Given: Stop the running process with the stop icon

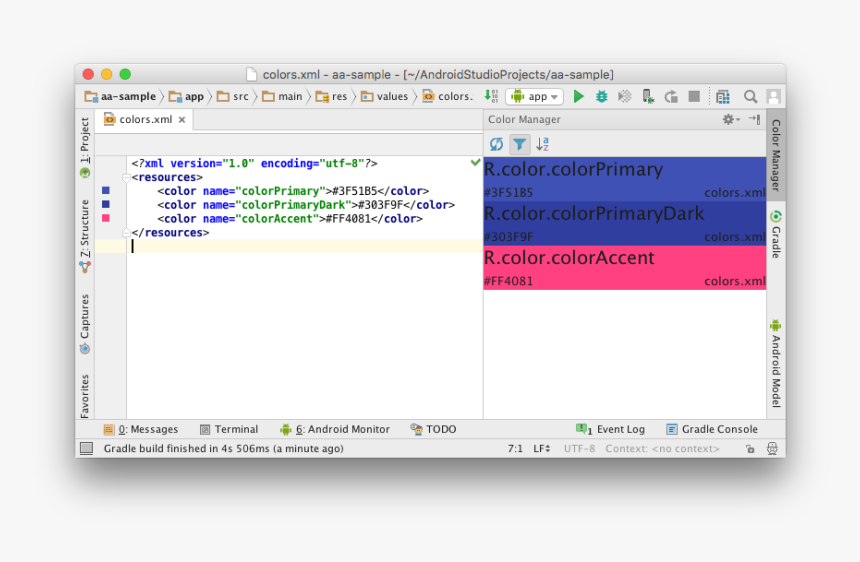Looking at the screenshot, I should [x=694, y=96].
